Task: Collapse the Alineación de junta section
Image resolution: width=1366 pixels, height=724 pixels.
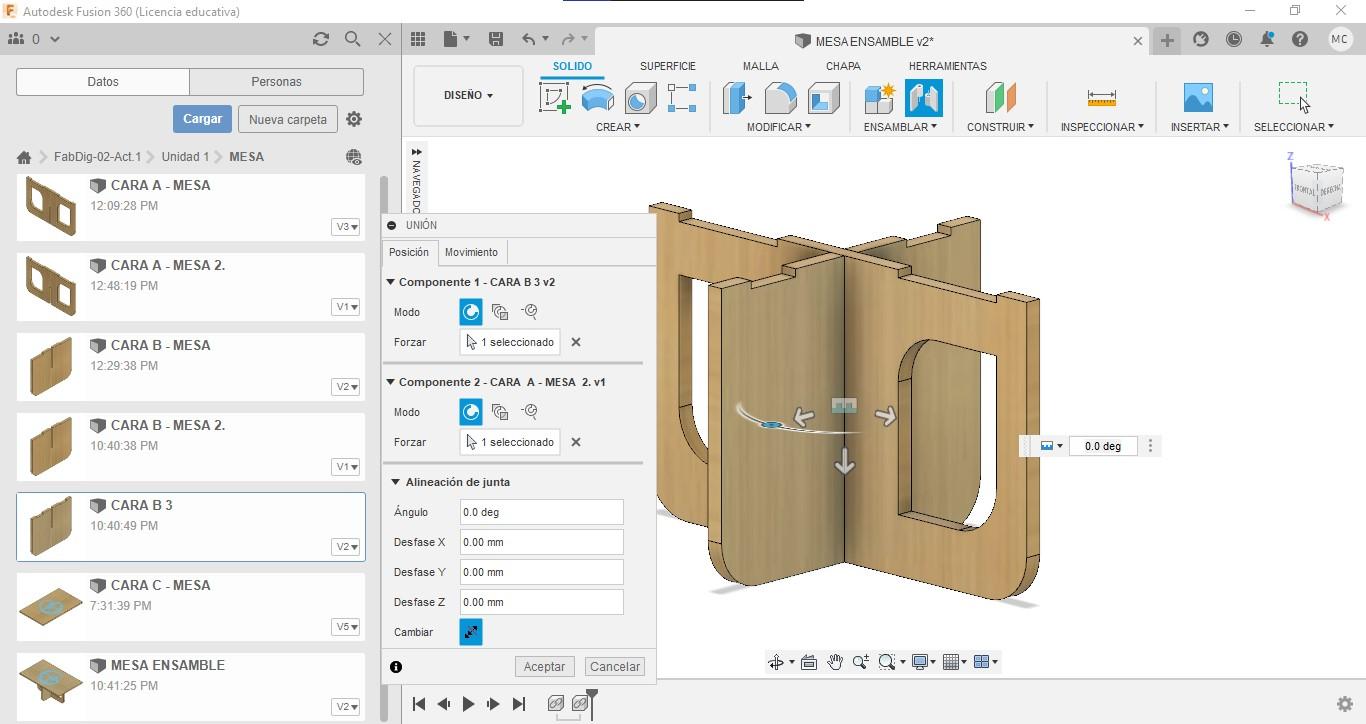Action: (396, 482)
